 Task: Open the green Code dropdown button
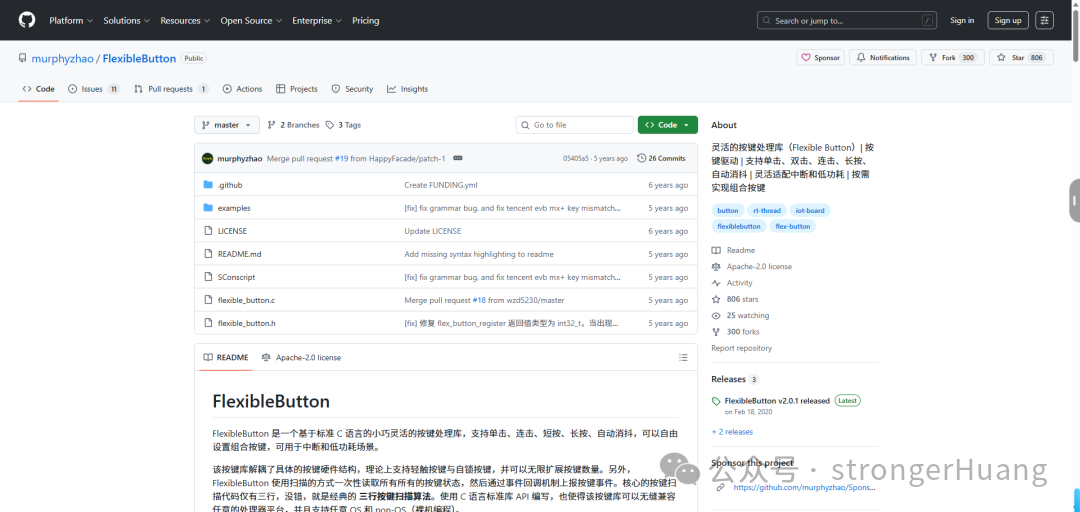(x=667, y=125)
